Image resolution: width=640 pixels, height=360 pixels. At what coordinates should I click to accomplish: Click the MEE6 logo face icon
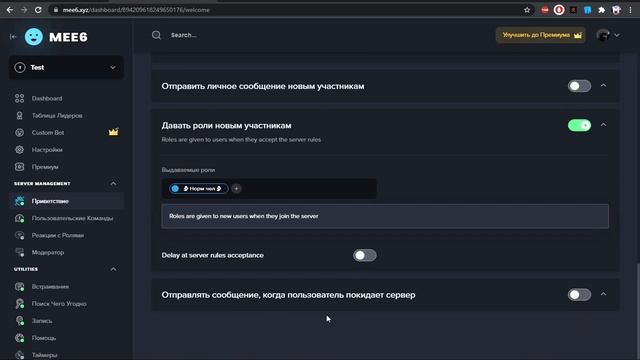coord(33,37)
